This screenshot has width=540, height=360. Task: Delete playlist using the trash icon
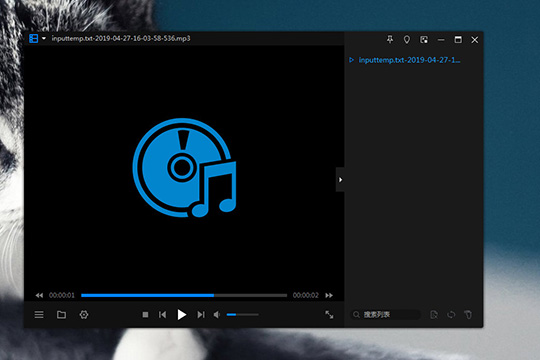(x=468, y=315)
